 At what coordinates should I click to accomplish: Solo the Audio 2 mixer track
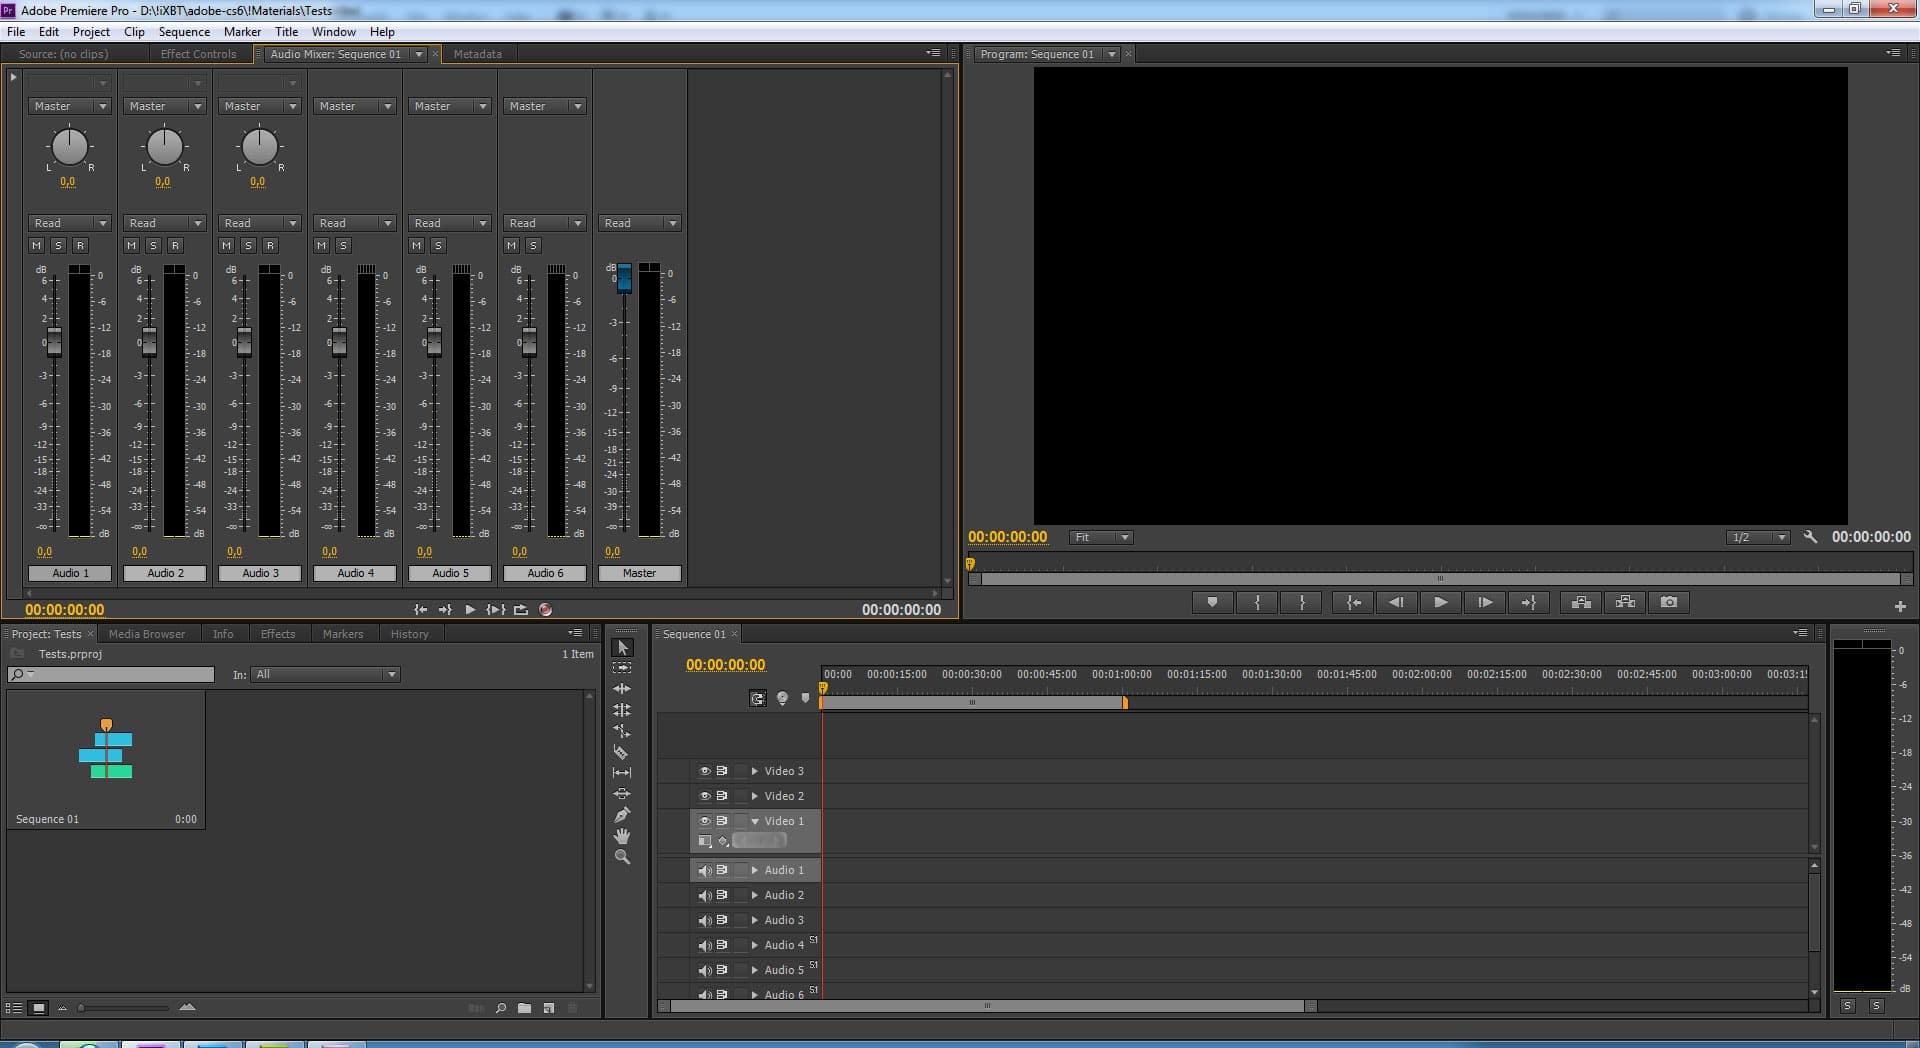tap(153, 245)
